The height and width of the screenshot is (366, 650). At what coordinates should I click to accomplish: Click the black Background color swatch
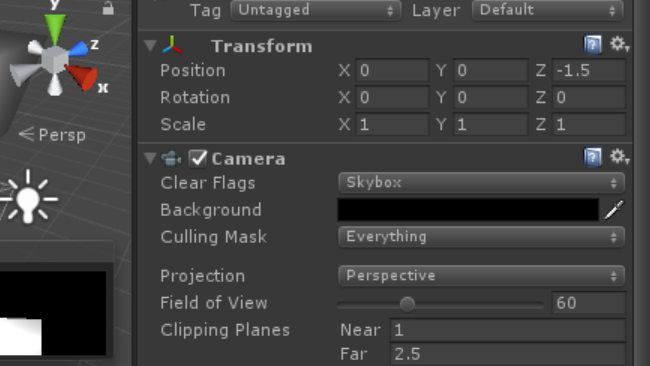click(468, 210)
